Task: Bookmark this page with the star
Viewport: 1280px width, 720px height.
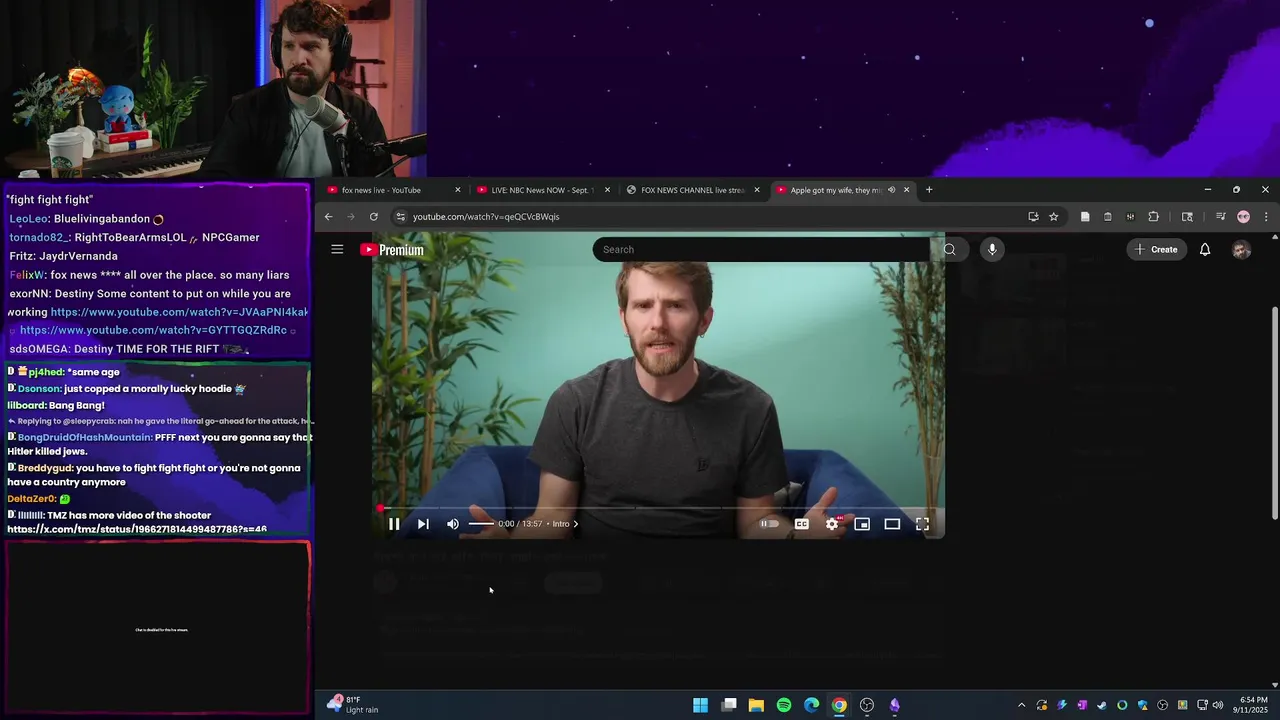Action: [1053, 217]
